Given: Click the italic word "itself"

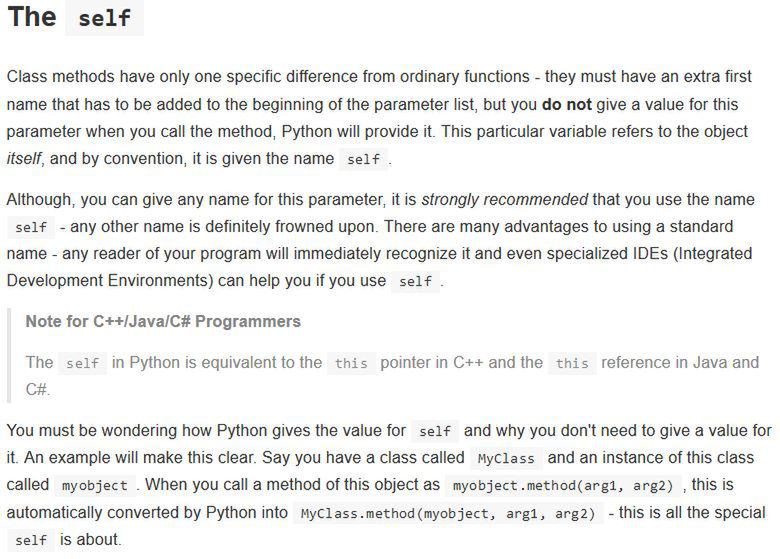Looking at the screenshot, I should coord(24,159).
